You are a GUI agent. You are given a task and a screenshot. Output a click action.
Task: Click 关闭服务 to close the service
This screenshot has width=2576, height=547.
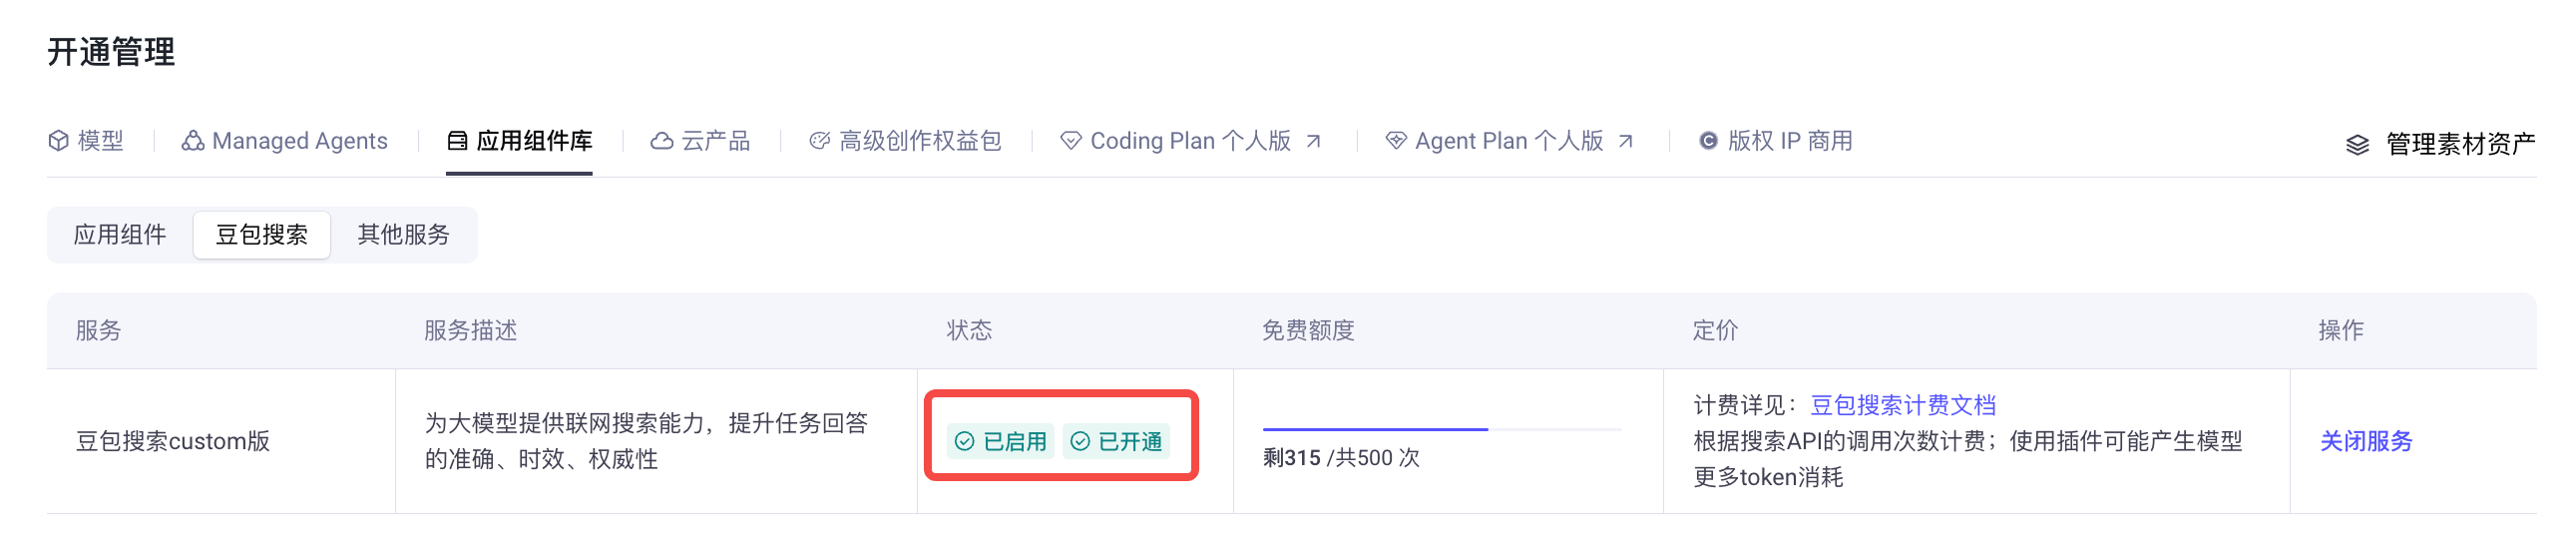tap(2366, 441)
